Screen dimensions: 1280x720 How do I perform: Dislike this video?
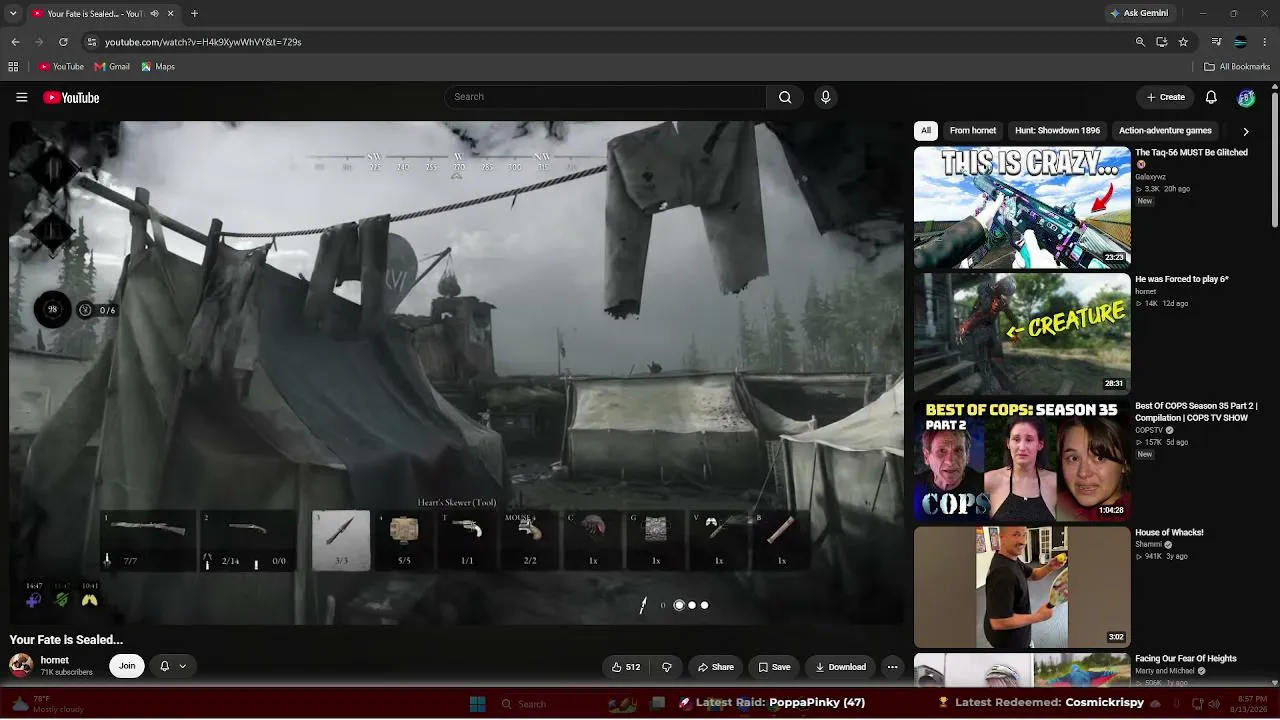[667, 667]
